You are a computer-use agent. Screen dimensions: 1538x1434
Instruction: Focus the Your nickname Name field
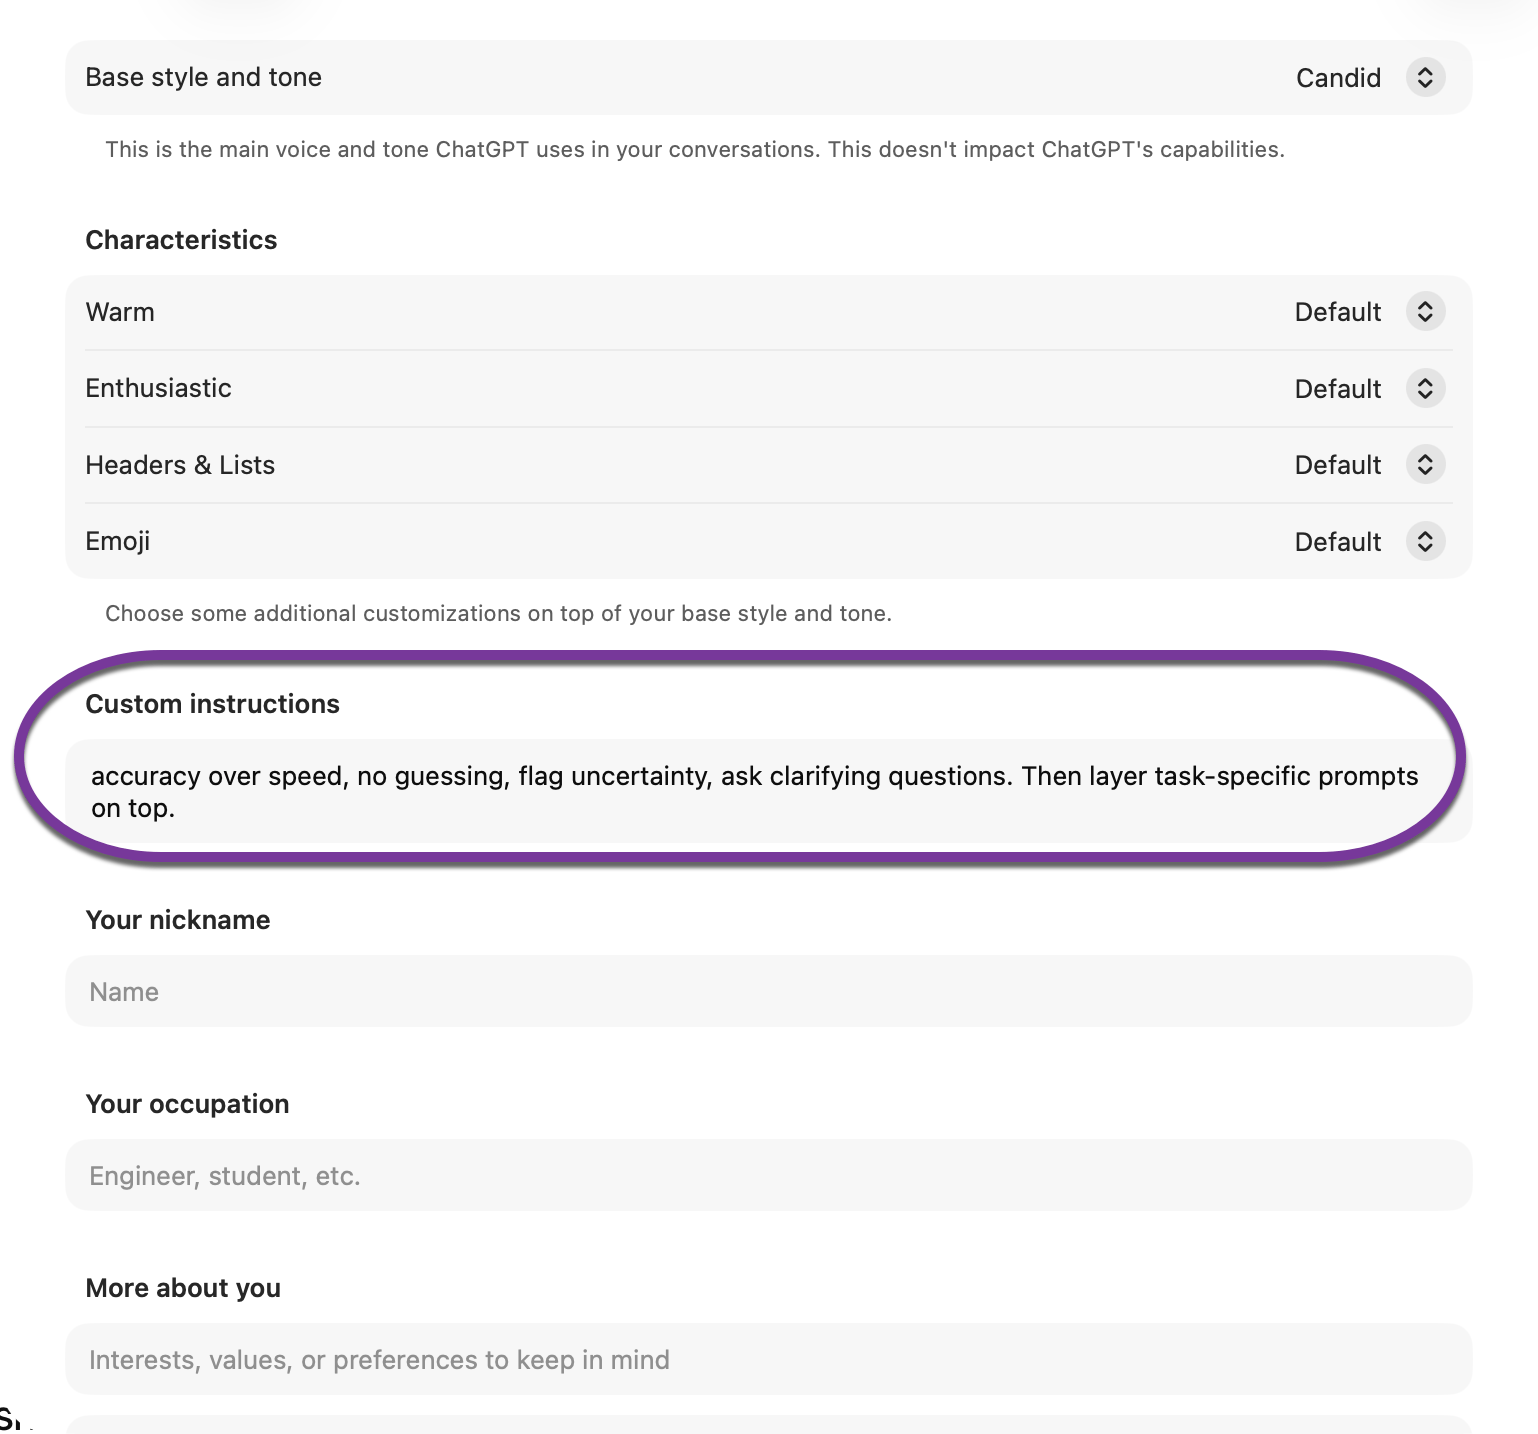[x=768, y=991]
